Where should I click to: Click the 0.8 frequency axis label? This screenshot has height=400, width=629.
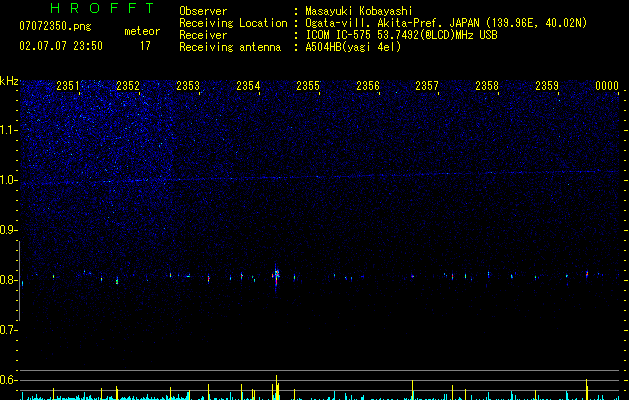tap(8, 280)
